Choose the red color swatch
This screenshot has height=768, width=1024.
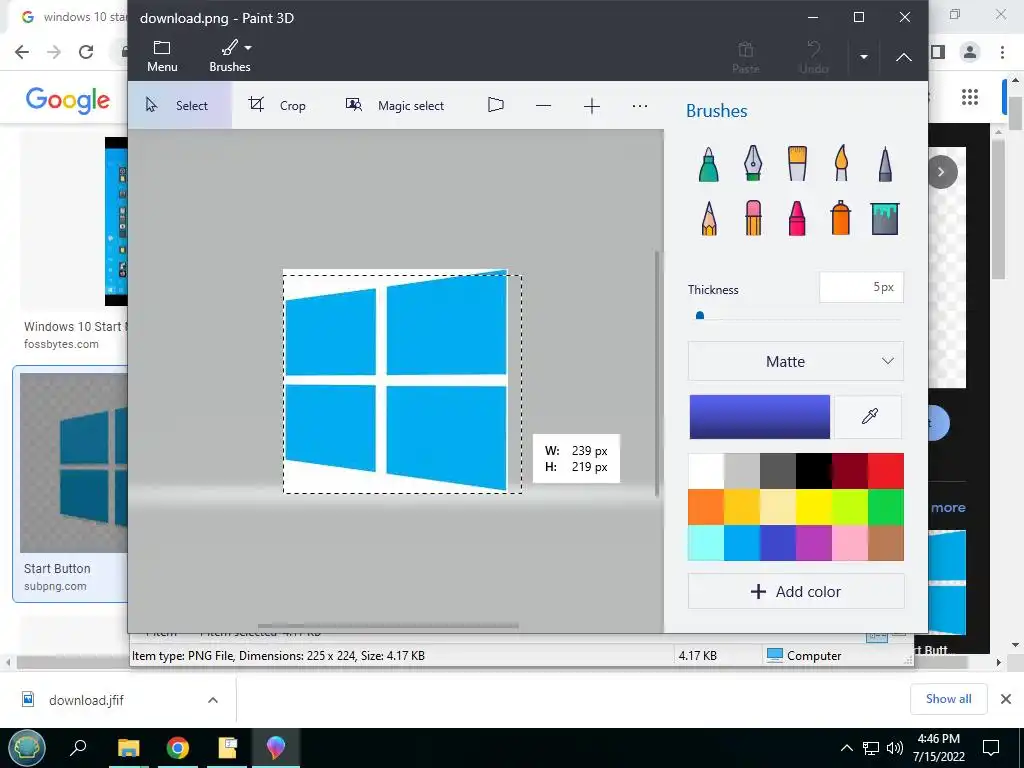[886, 471]
